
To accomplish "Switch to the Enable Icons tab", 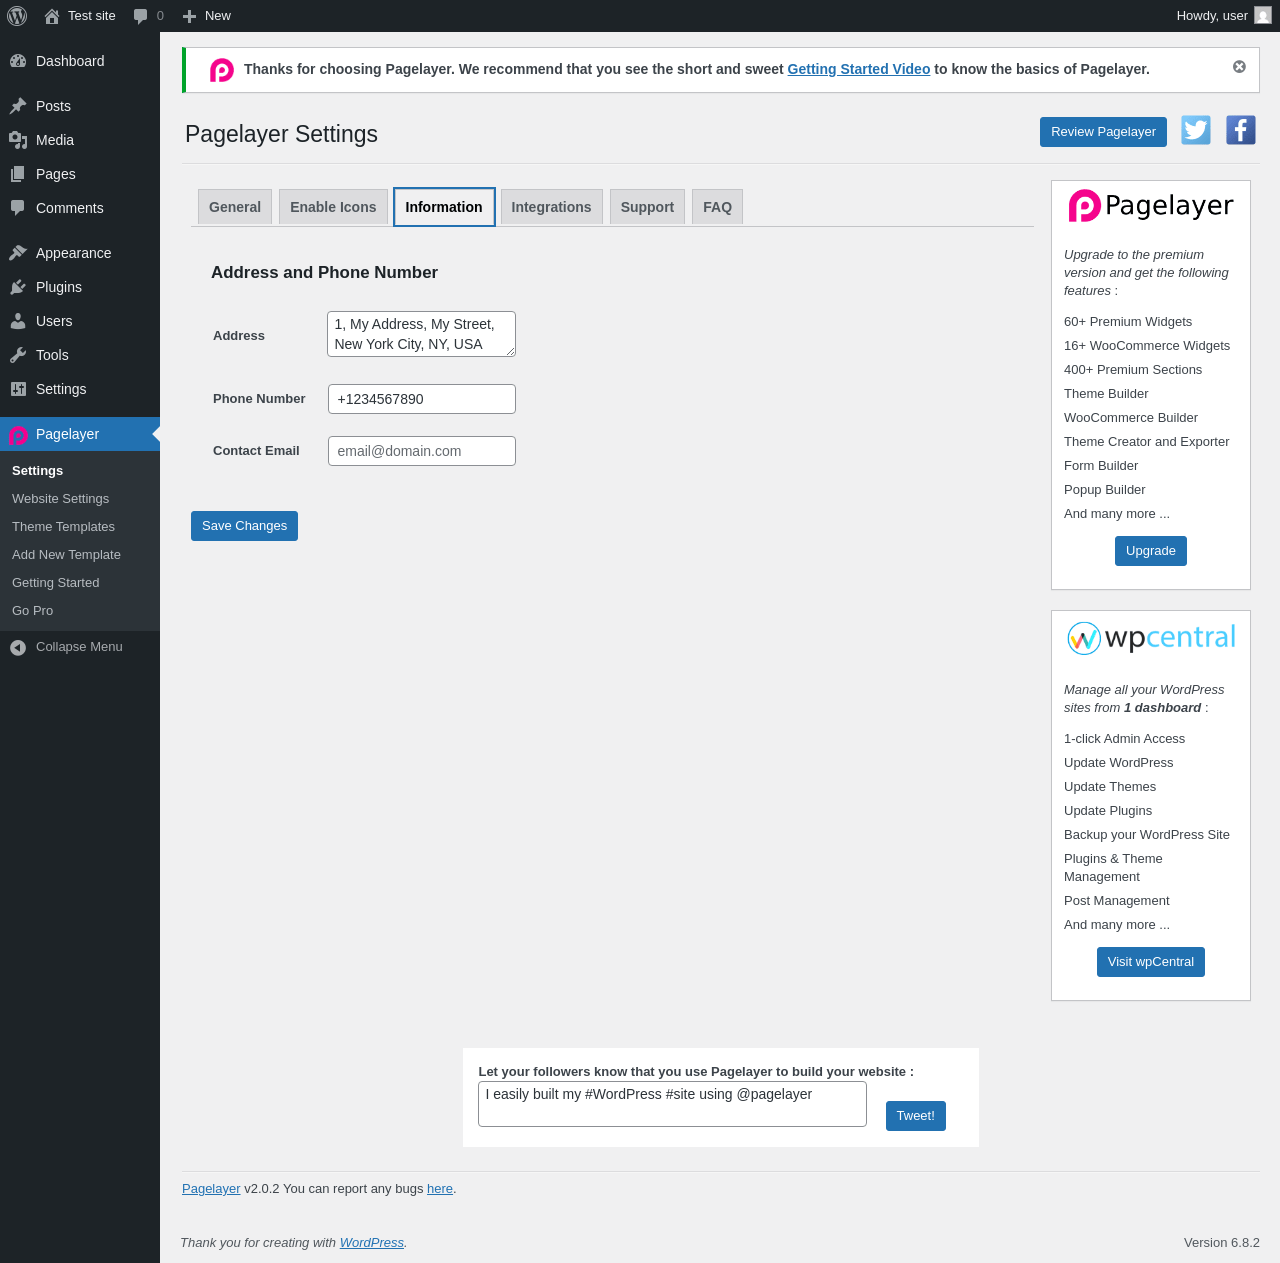I will [333, 207].
